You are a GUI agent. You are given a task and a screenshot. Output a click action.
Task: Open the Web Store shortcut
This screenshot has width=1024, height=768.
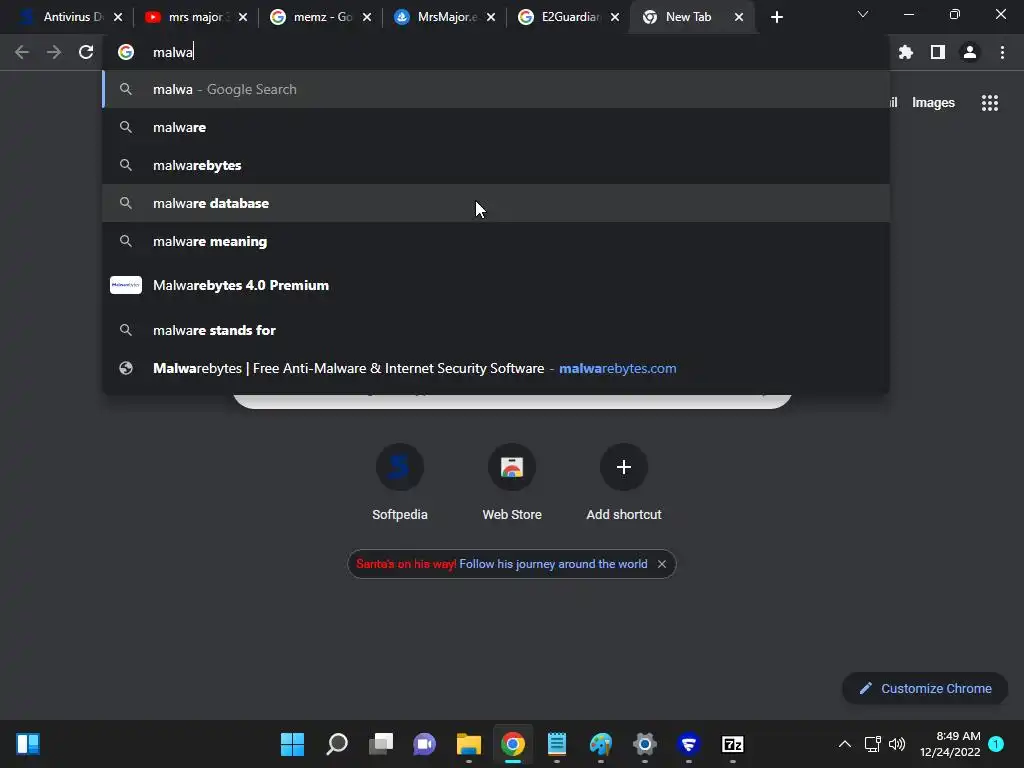512,483
